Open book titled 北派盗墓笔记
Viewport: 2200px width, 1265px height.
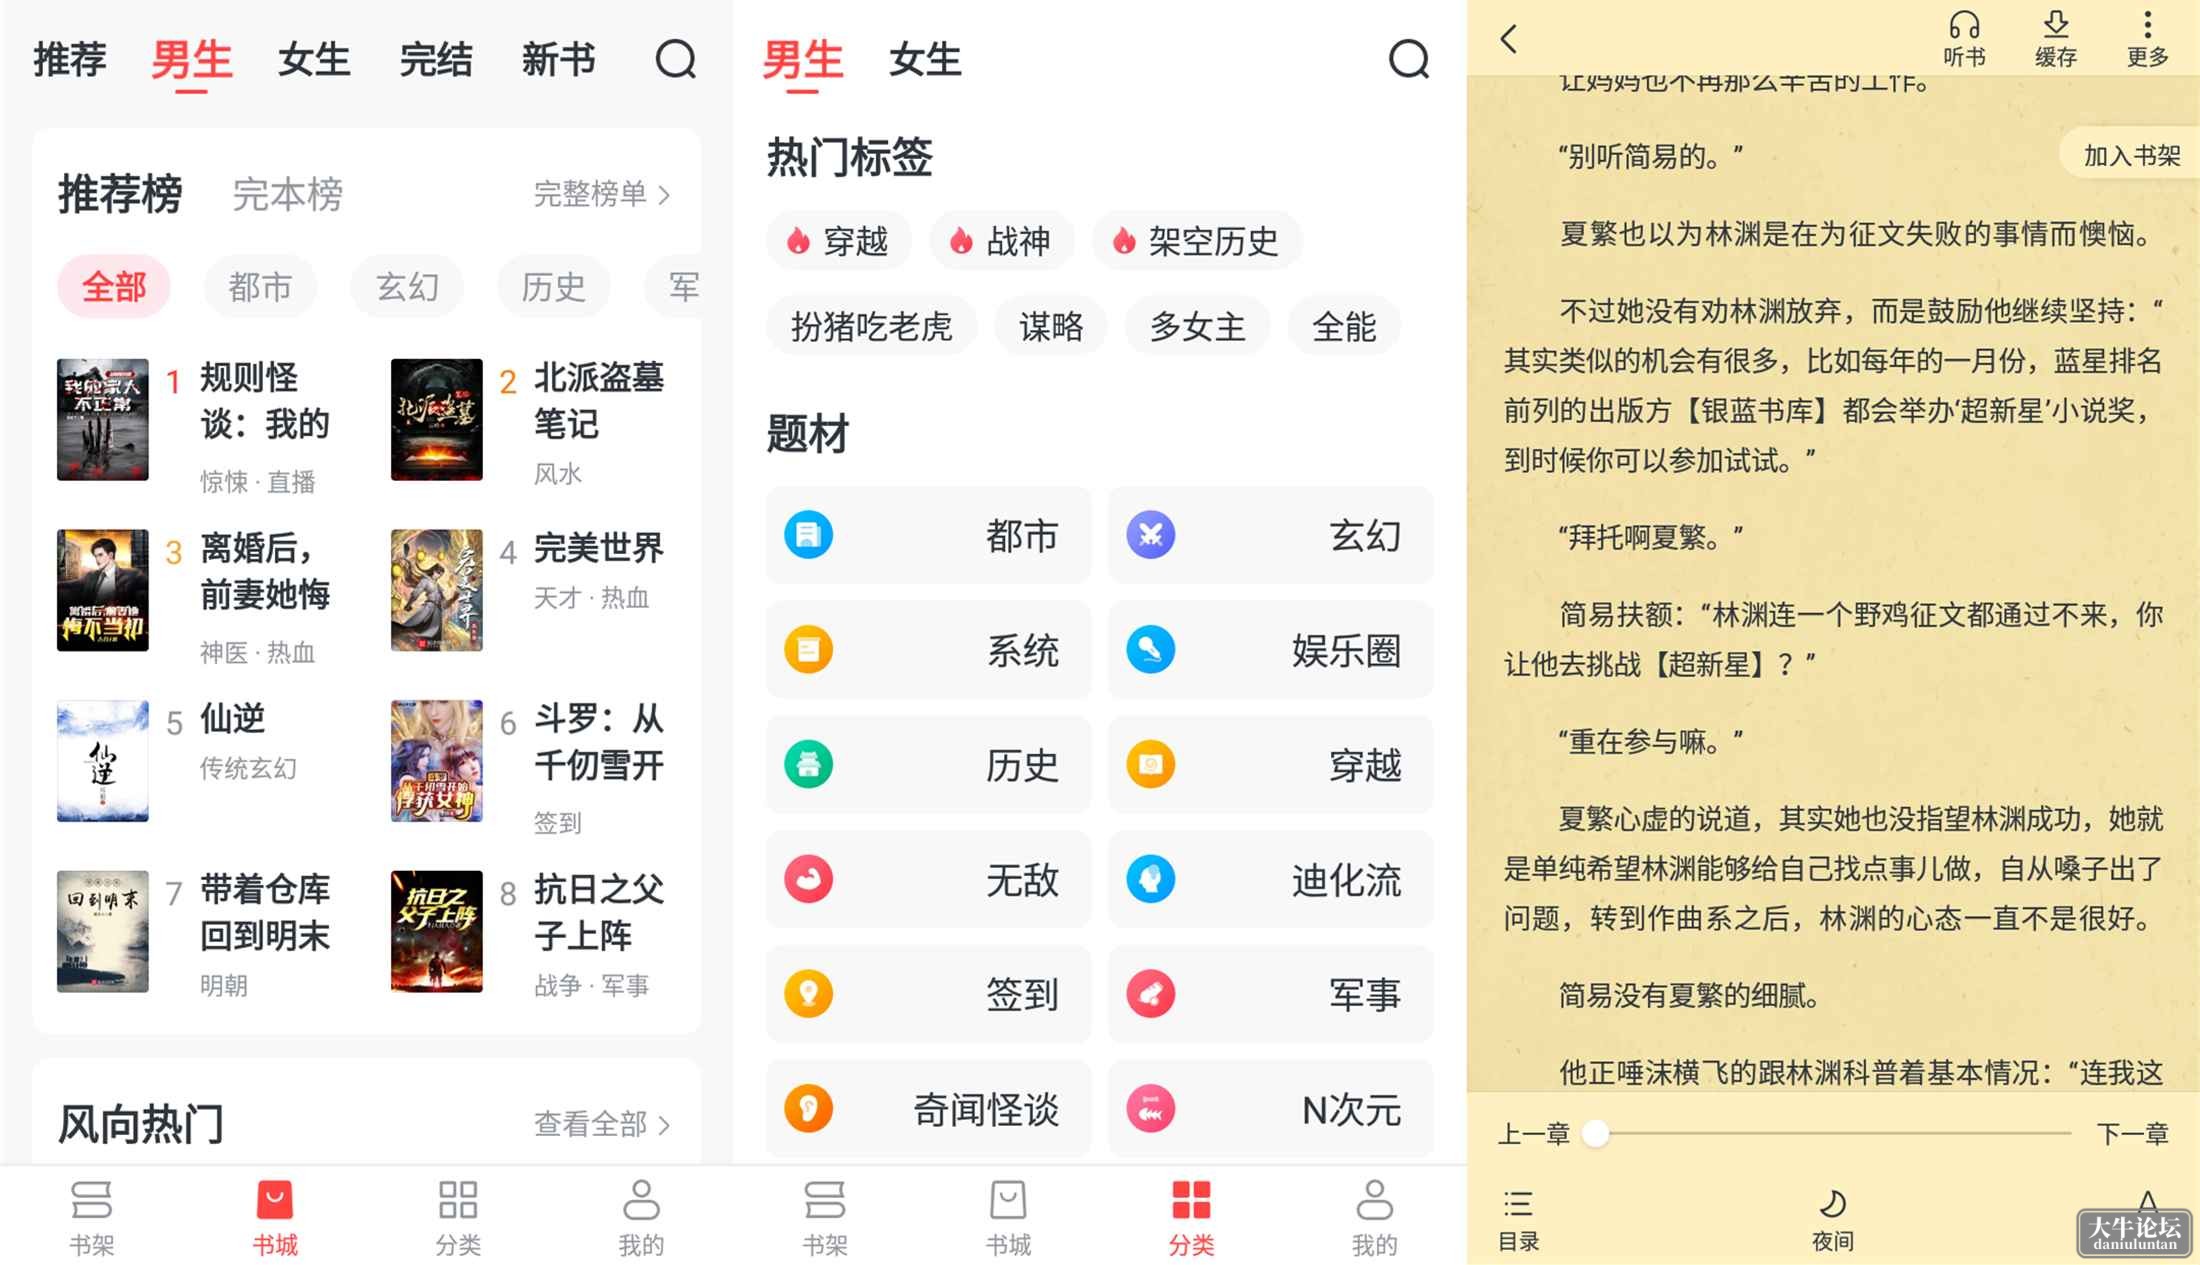point(598,400)
